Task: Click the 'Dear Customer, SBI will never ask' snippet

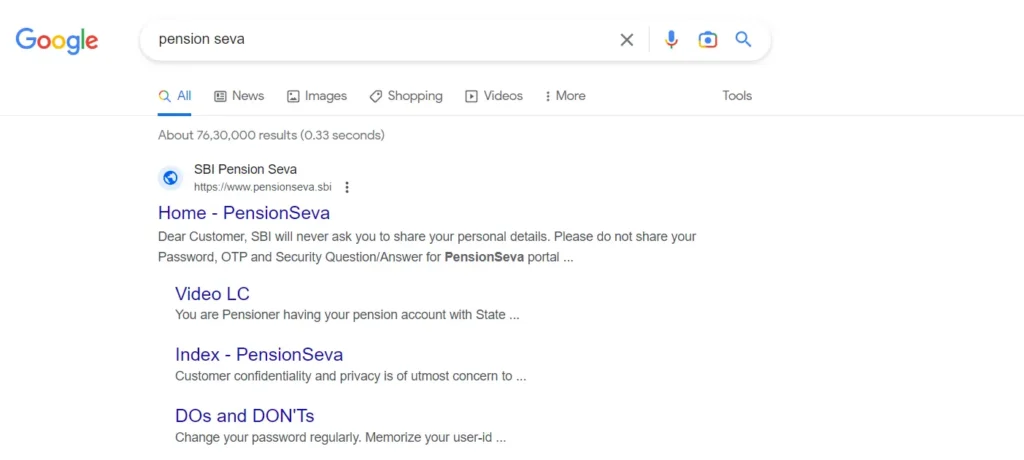Action: click(x=427, y=246)
